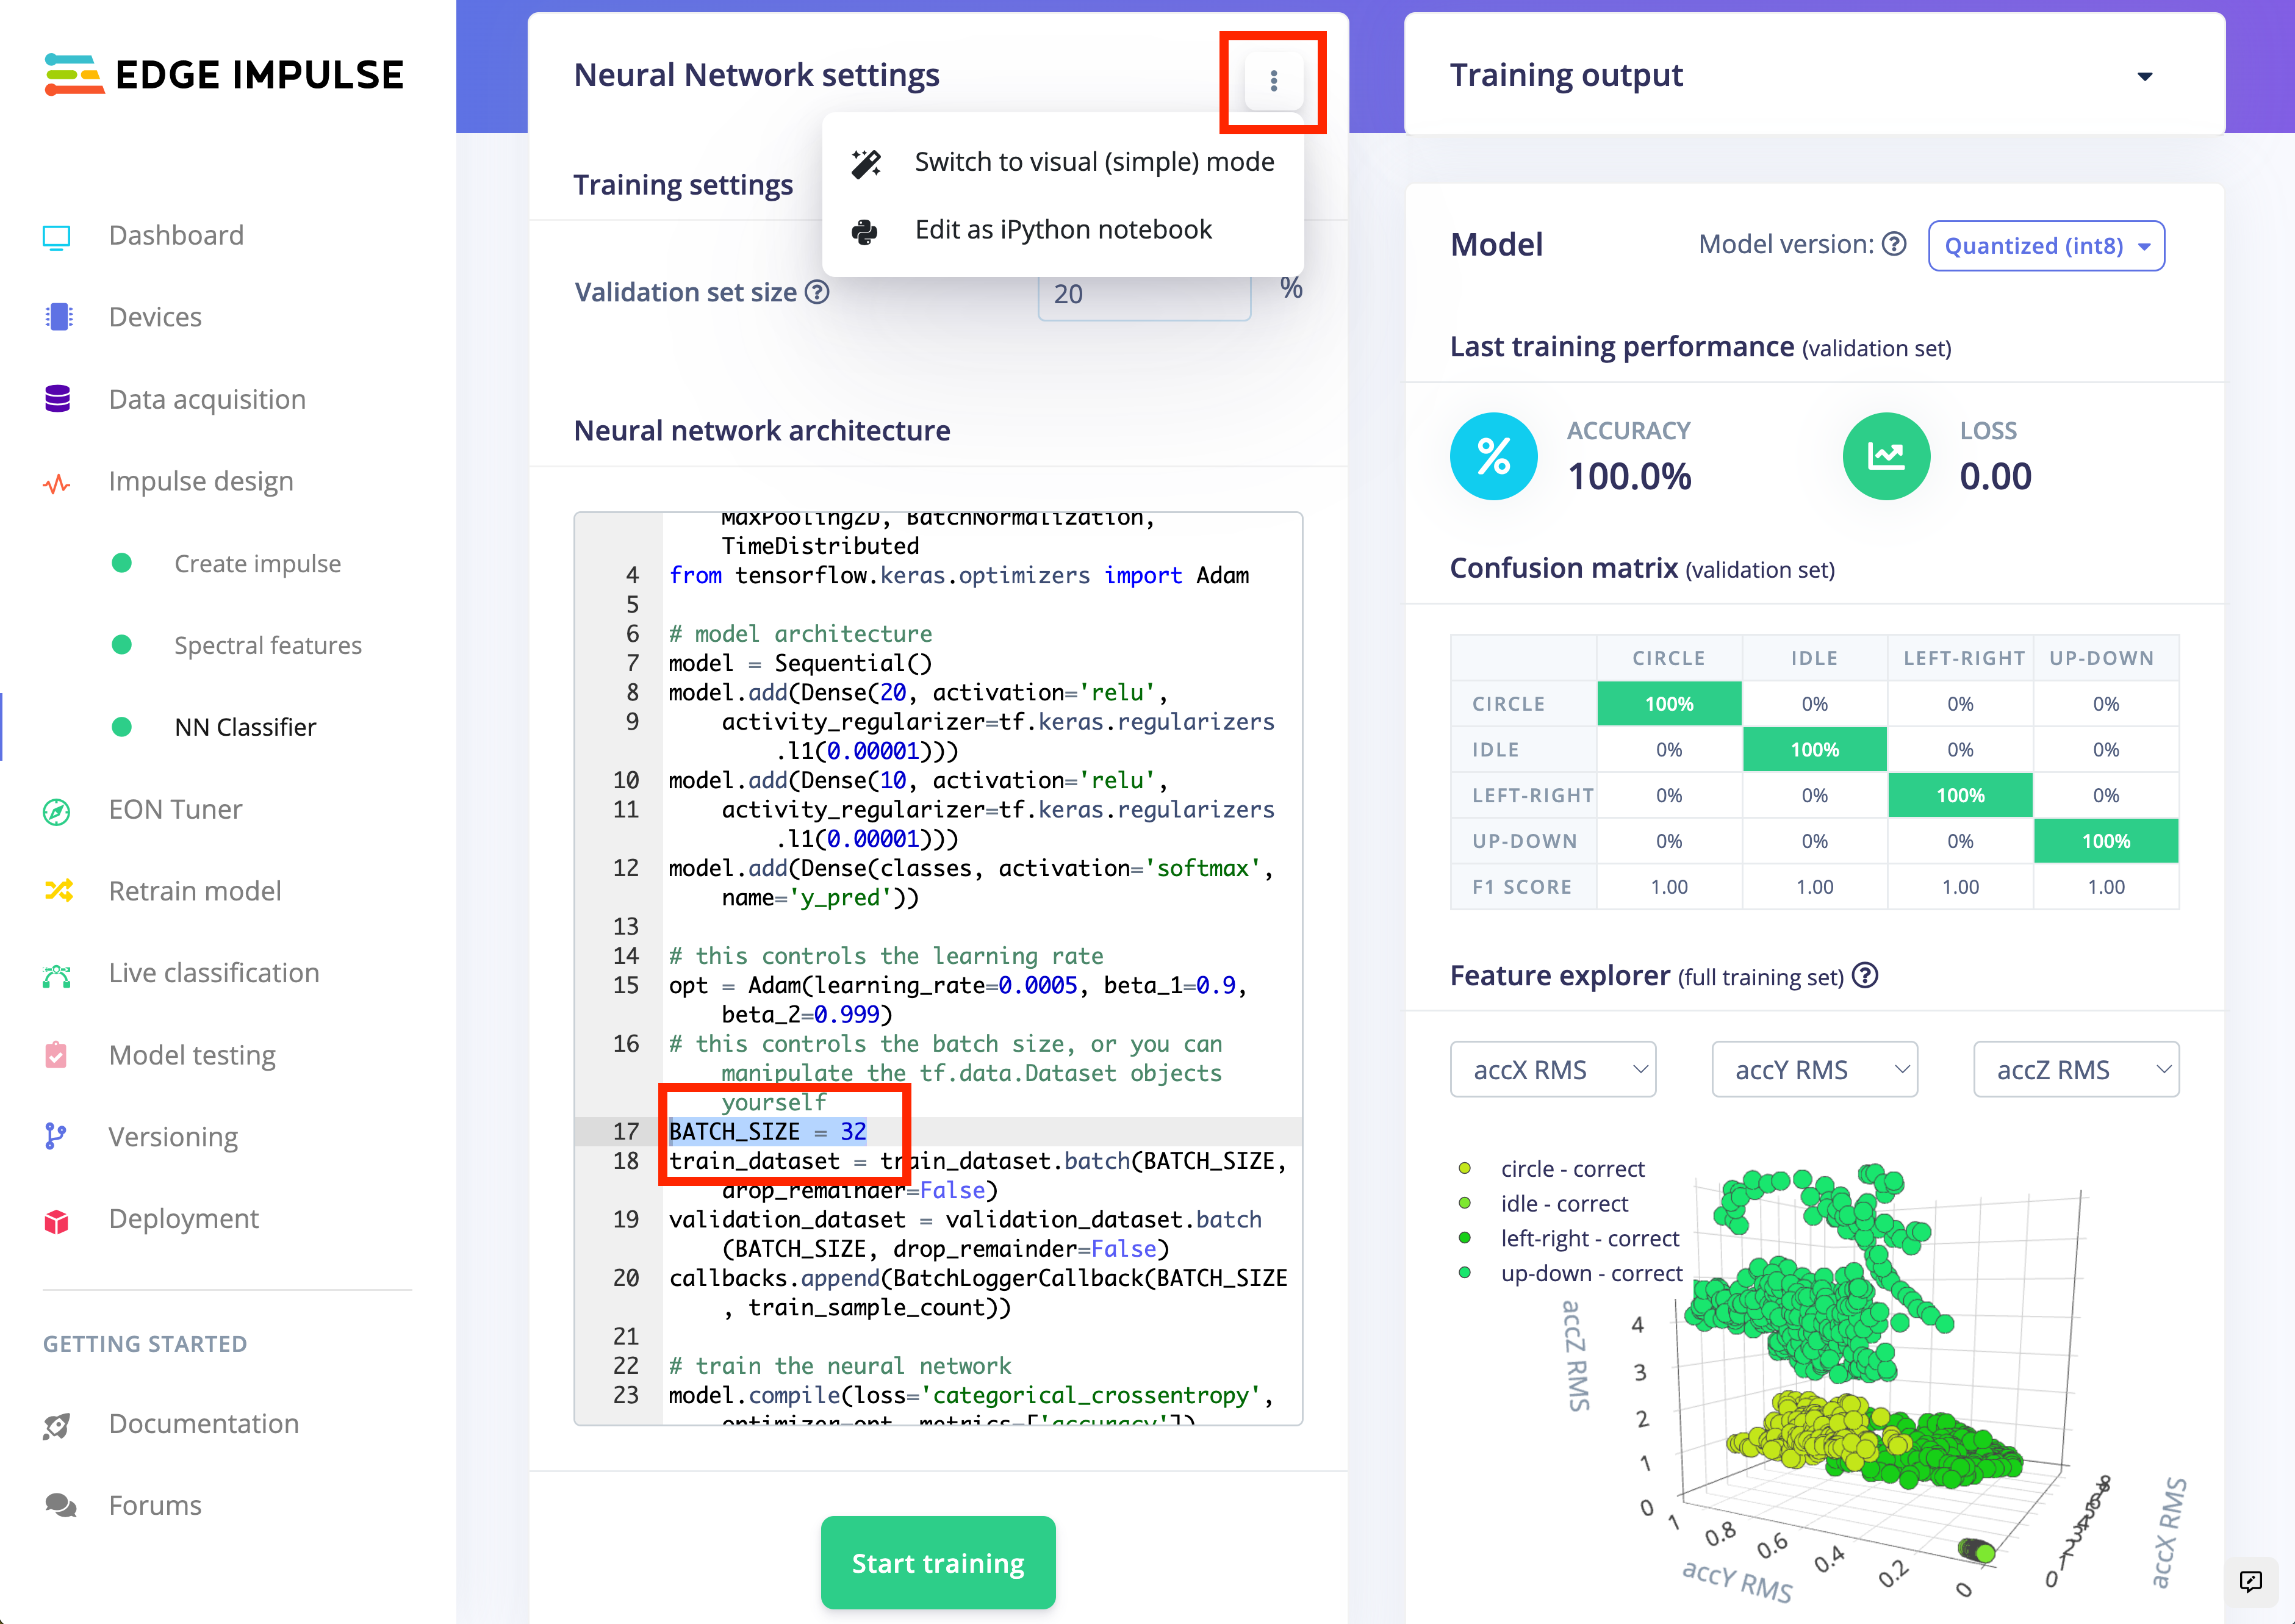
Task: Click the CIRCLE row 100% matrix cell
Action: (1669, 704)
